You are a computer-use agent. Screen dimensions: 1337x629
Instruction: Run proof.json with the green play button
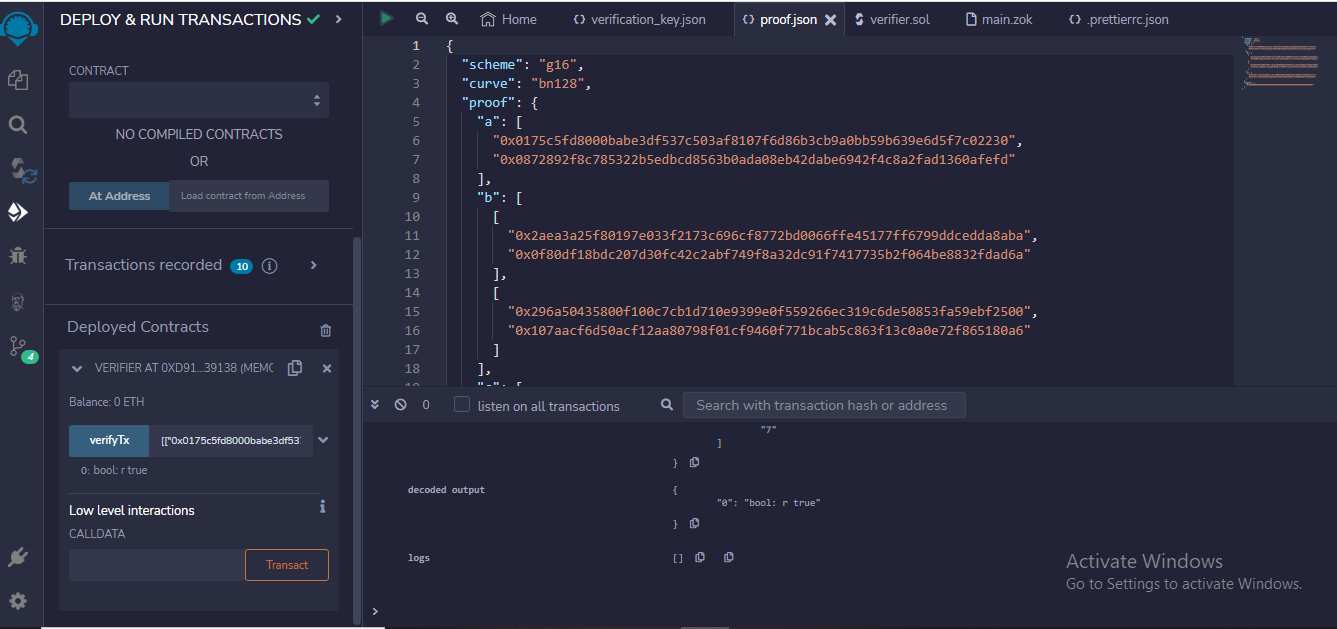386,18
